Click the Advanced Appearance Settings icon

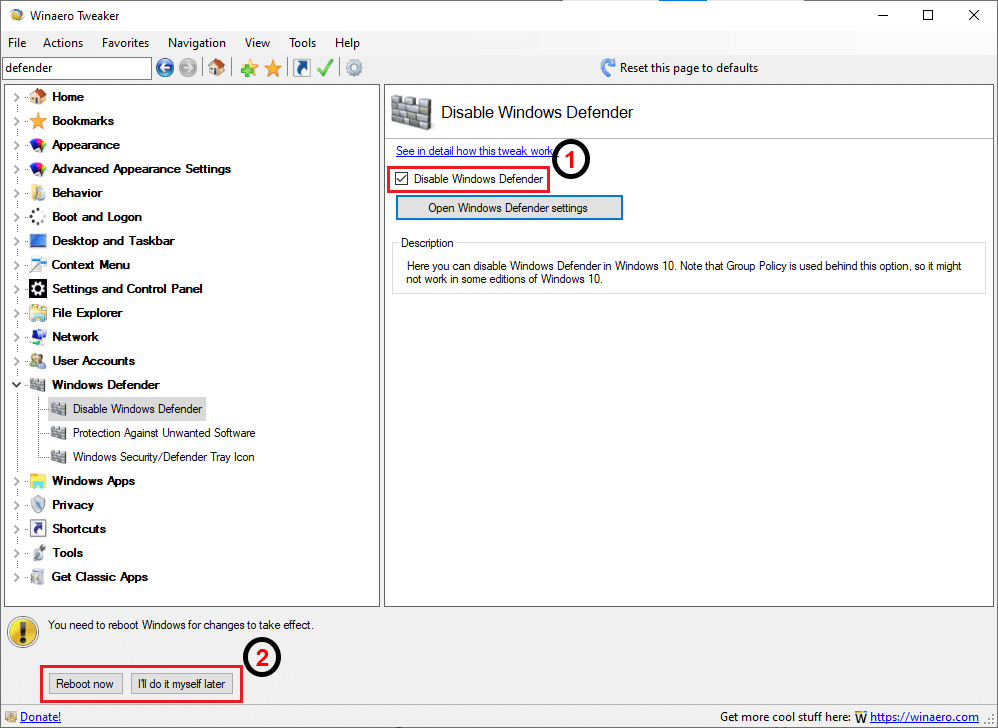click(x=38, y=169)
